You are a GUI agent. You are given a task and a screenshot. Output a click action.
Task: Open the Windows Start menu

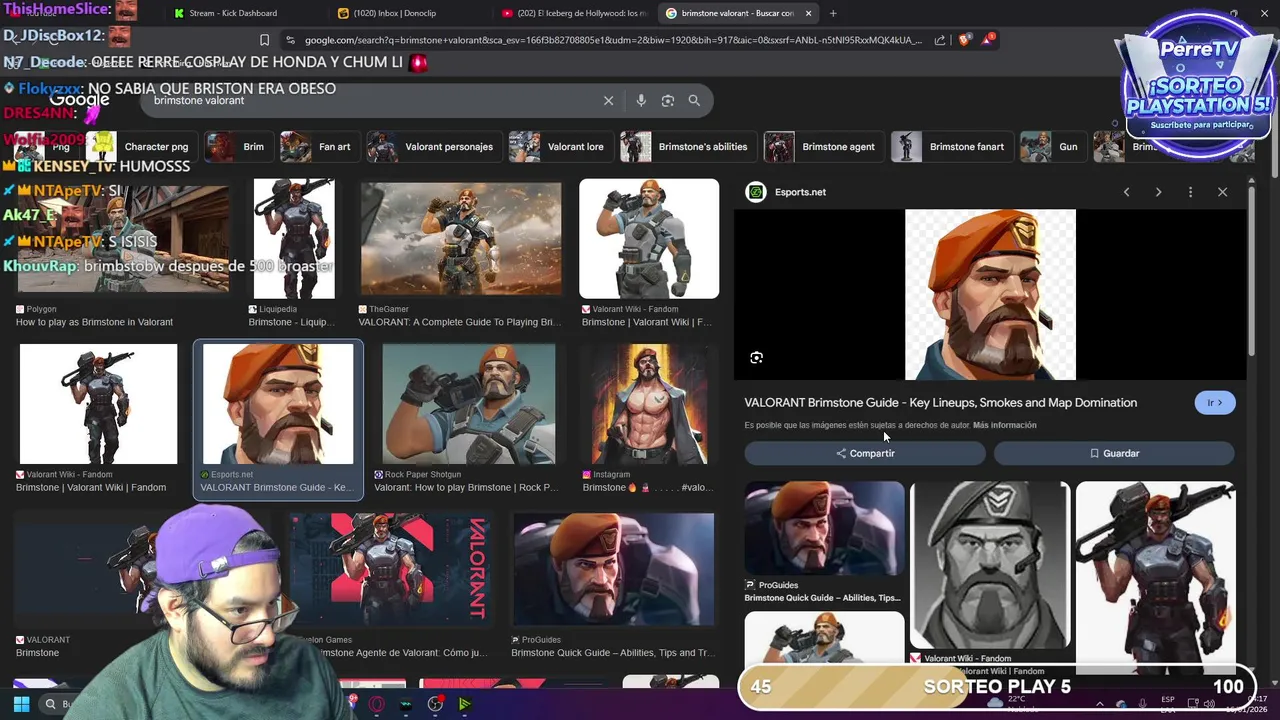pos(21,704)
